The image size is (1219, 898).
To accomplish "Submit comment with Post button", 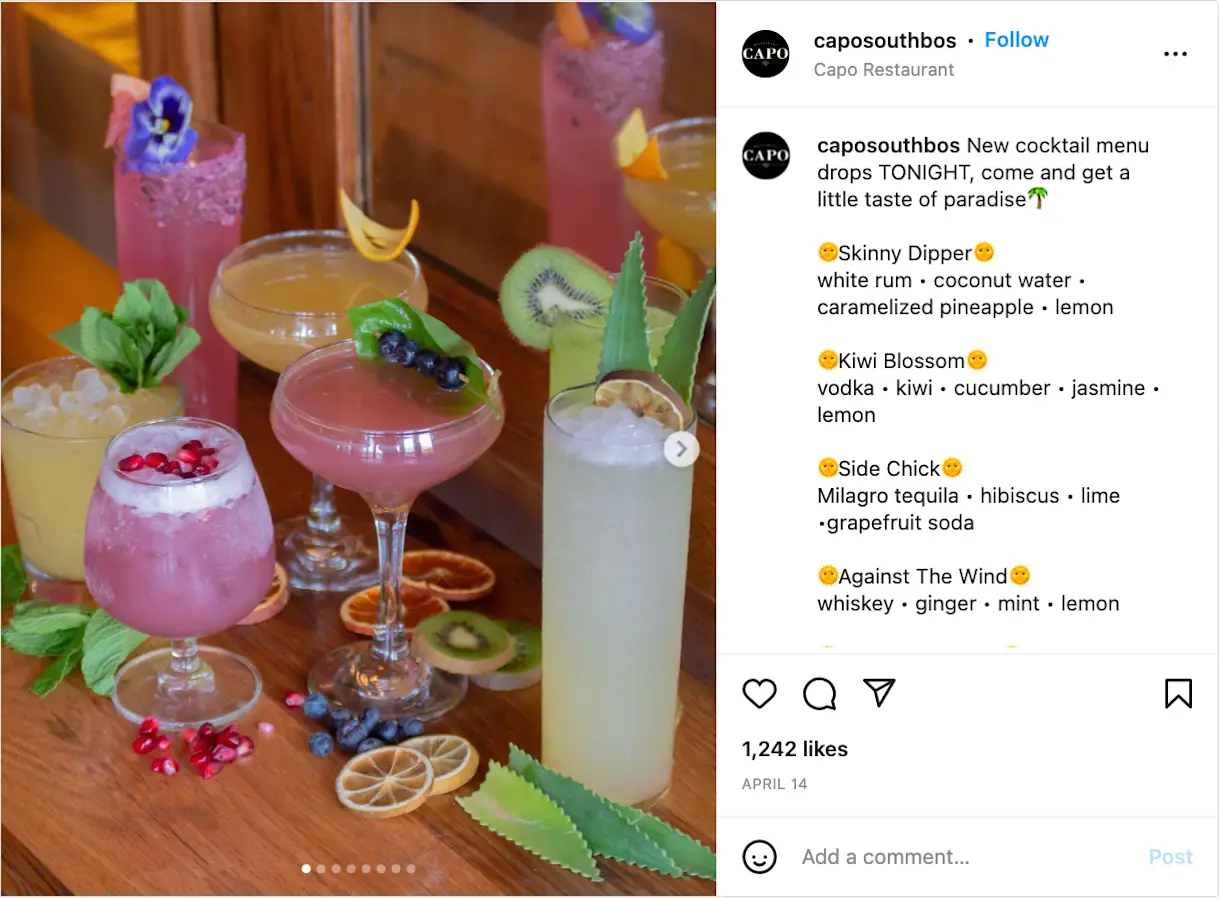I will (x=1171, y=857).
